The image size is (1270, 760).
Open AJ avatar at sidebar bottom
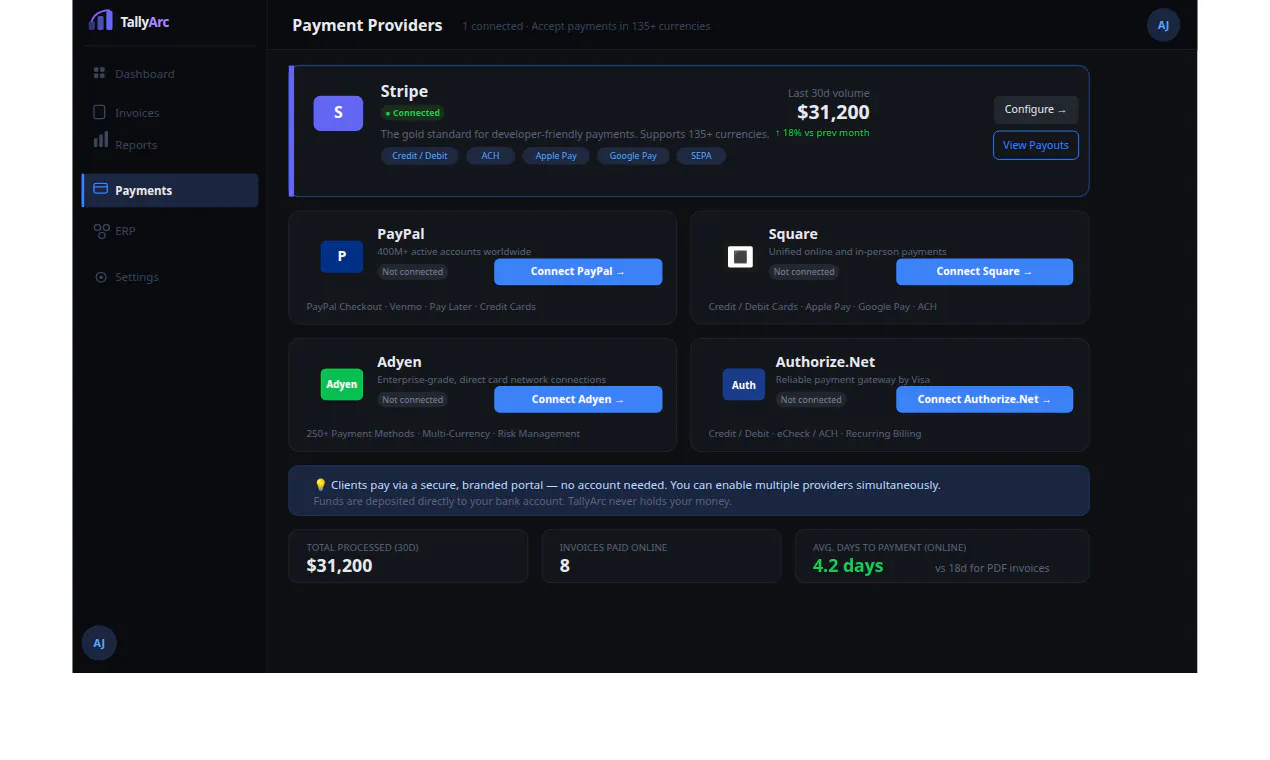pos(99,643)
